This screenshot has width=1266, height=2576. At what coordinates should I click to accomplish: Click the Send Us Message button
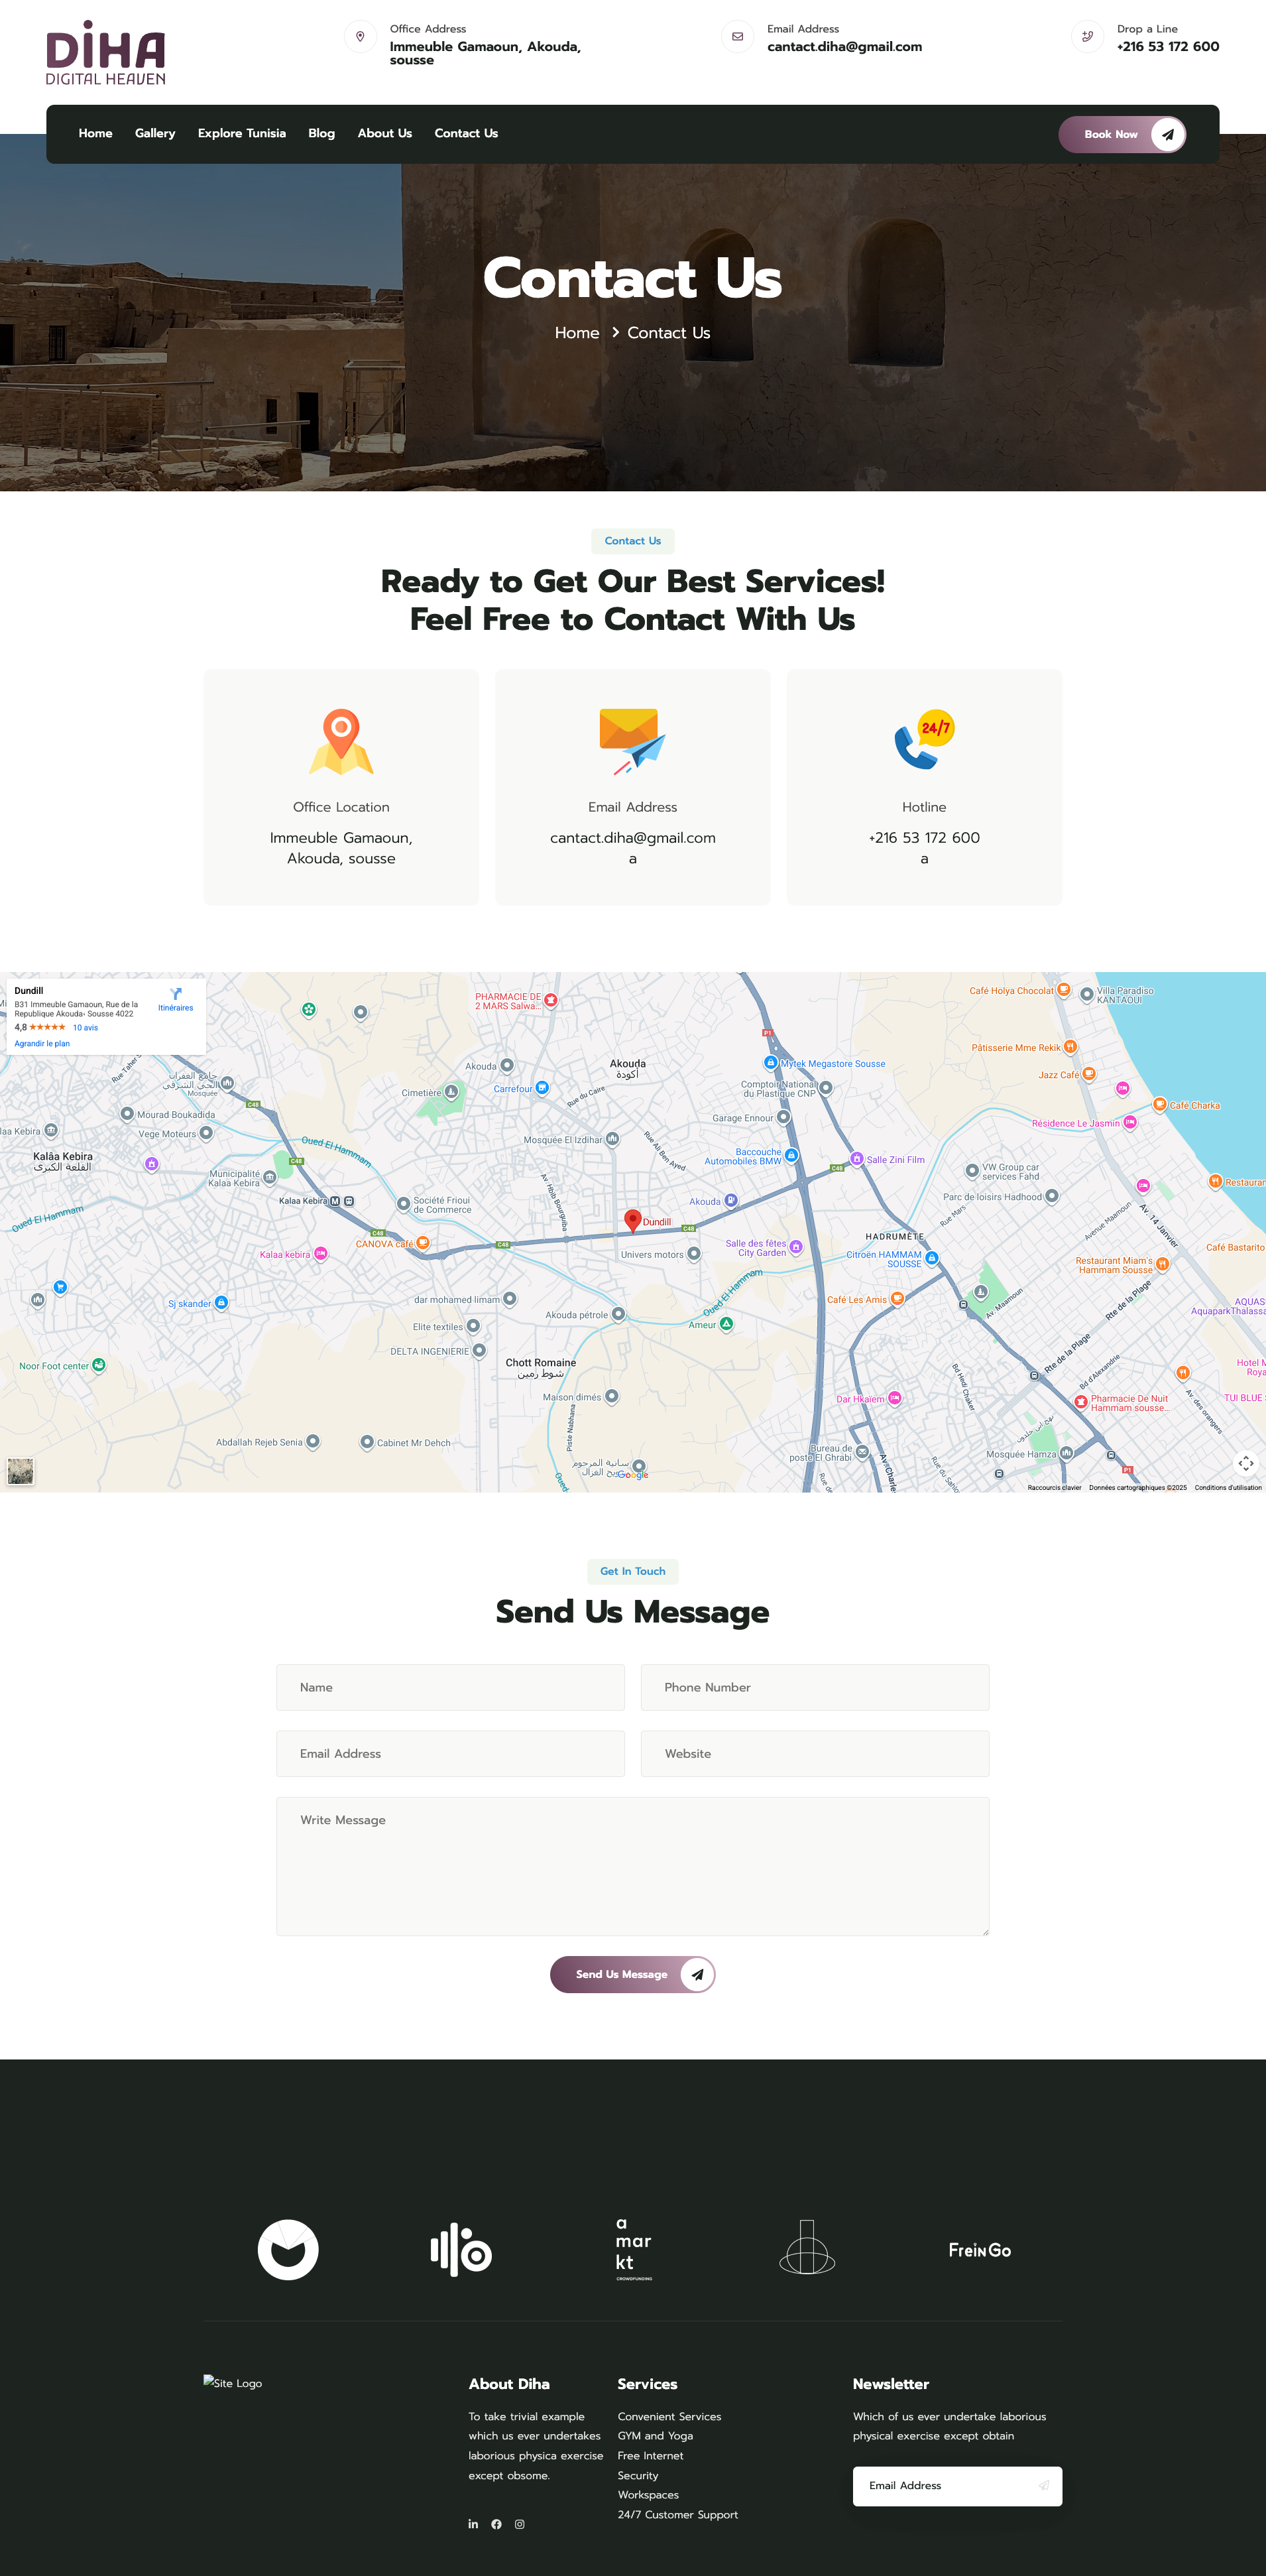point(632,1974)
